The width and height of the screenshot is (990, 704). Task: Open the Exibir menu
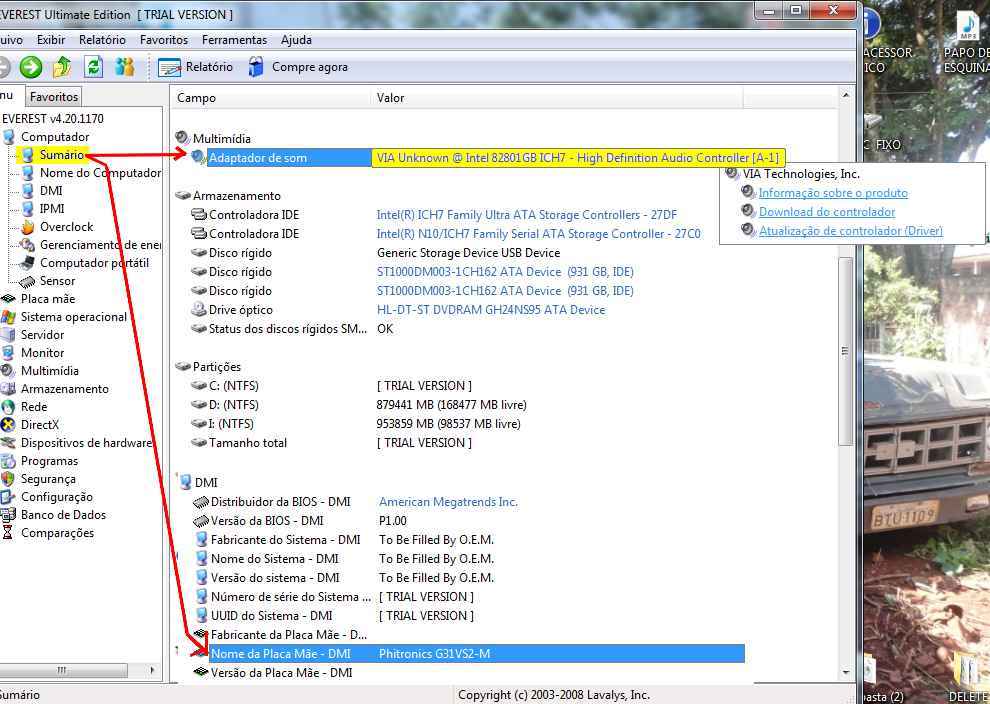(x=51, y=40)
